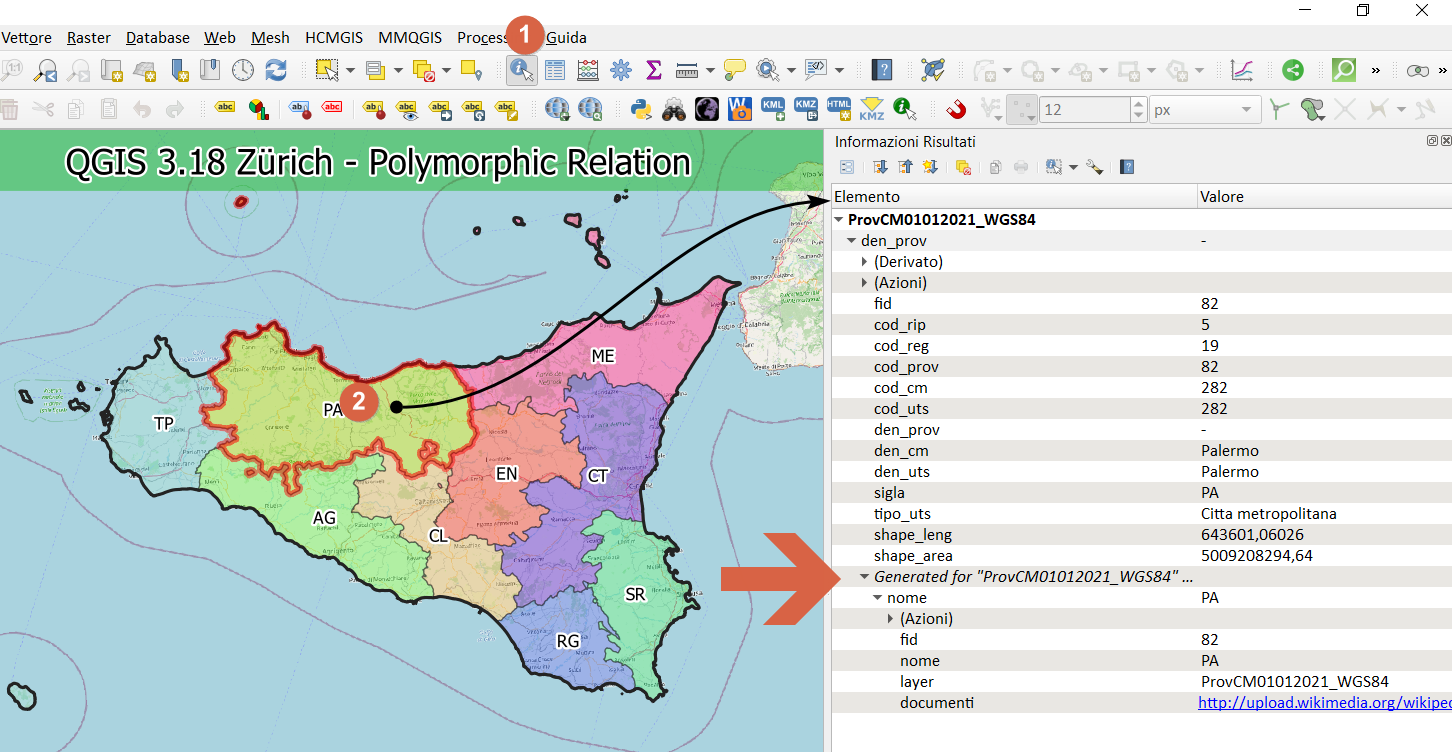Toggle the switch icon in top-right toolbar

(1418, 70)
